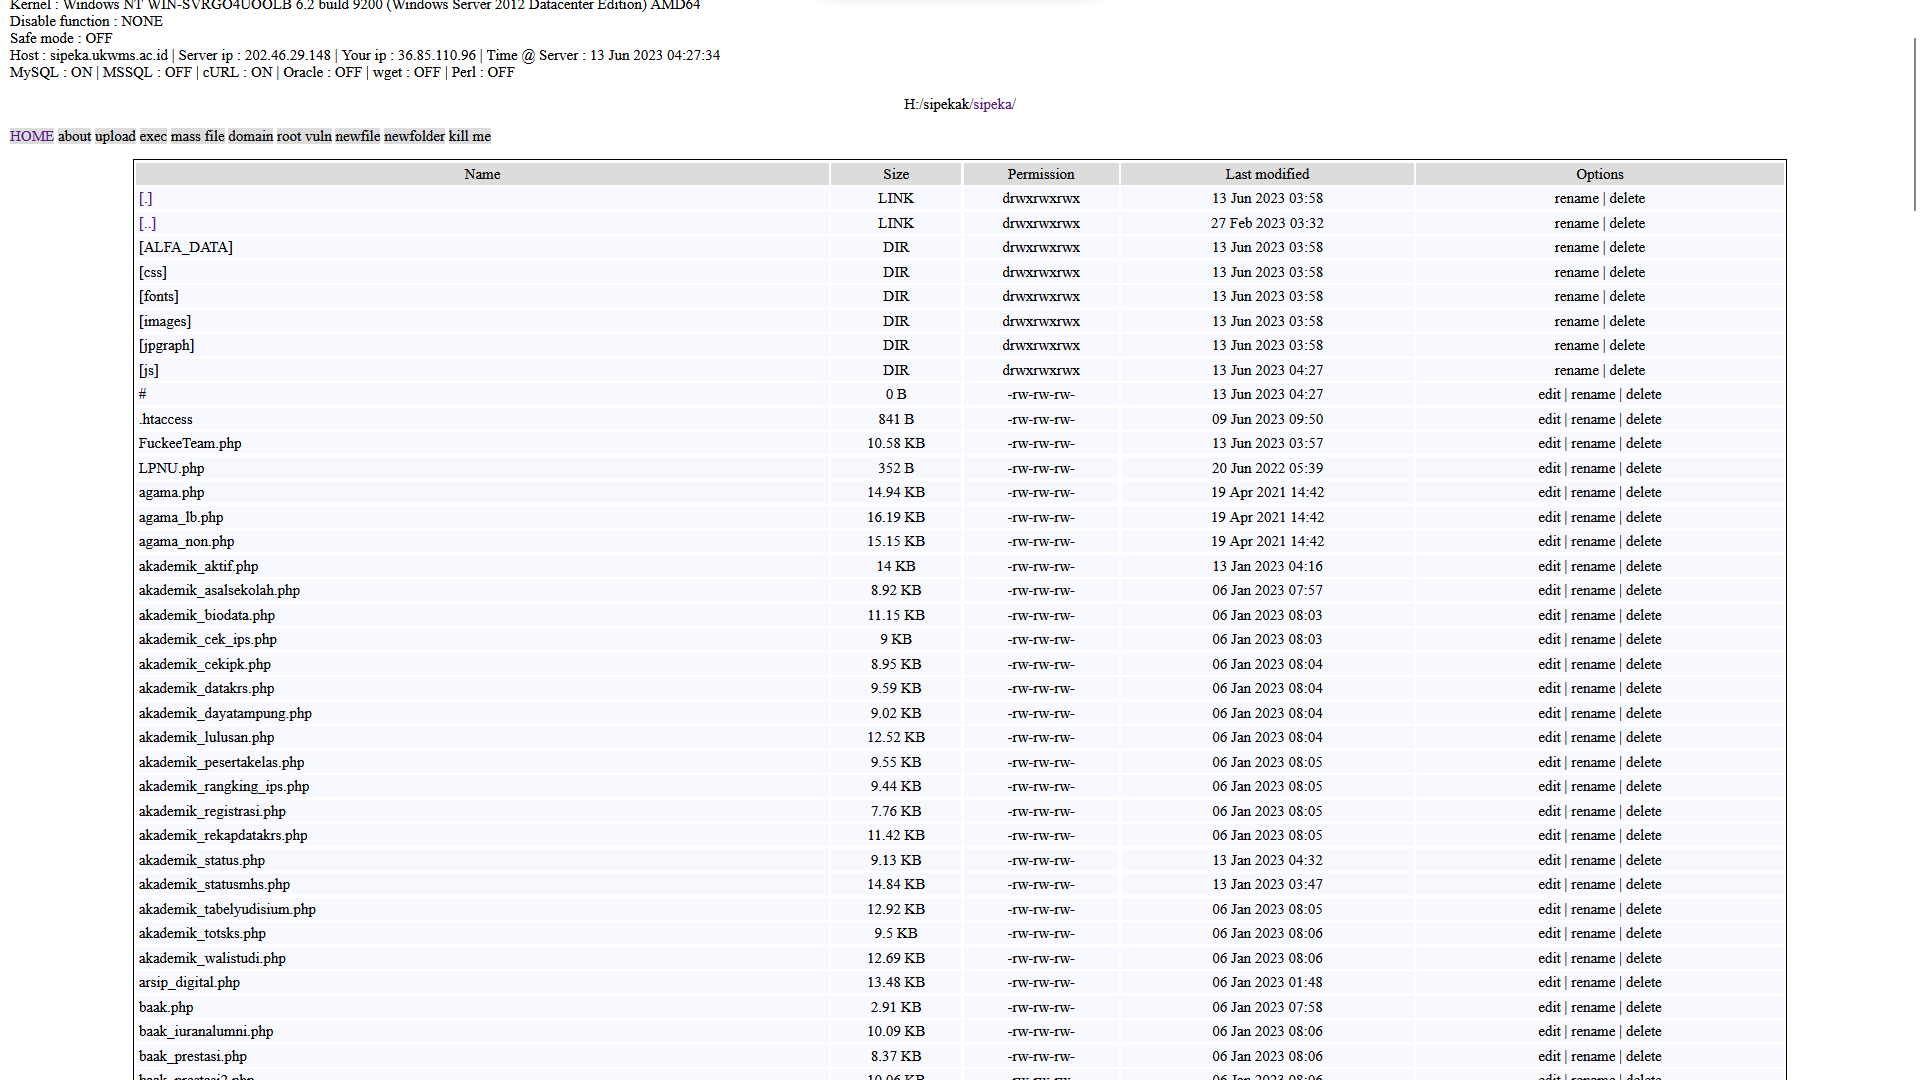The width and height of the screenshot is (1920, 1080).
Task: Rename akademik_dayatampung.php
Action: pyautogui.click(x=1593, y=713)
